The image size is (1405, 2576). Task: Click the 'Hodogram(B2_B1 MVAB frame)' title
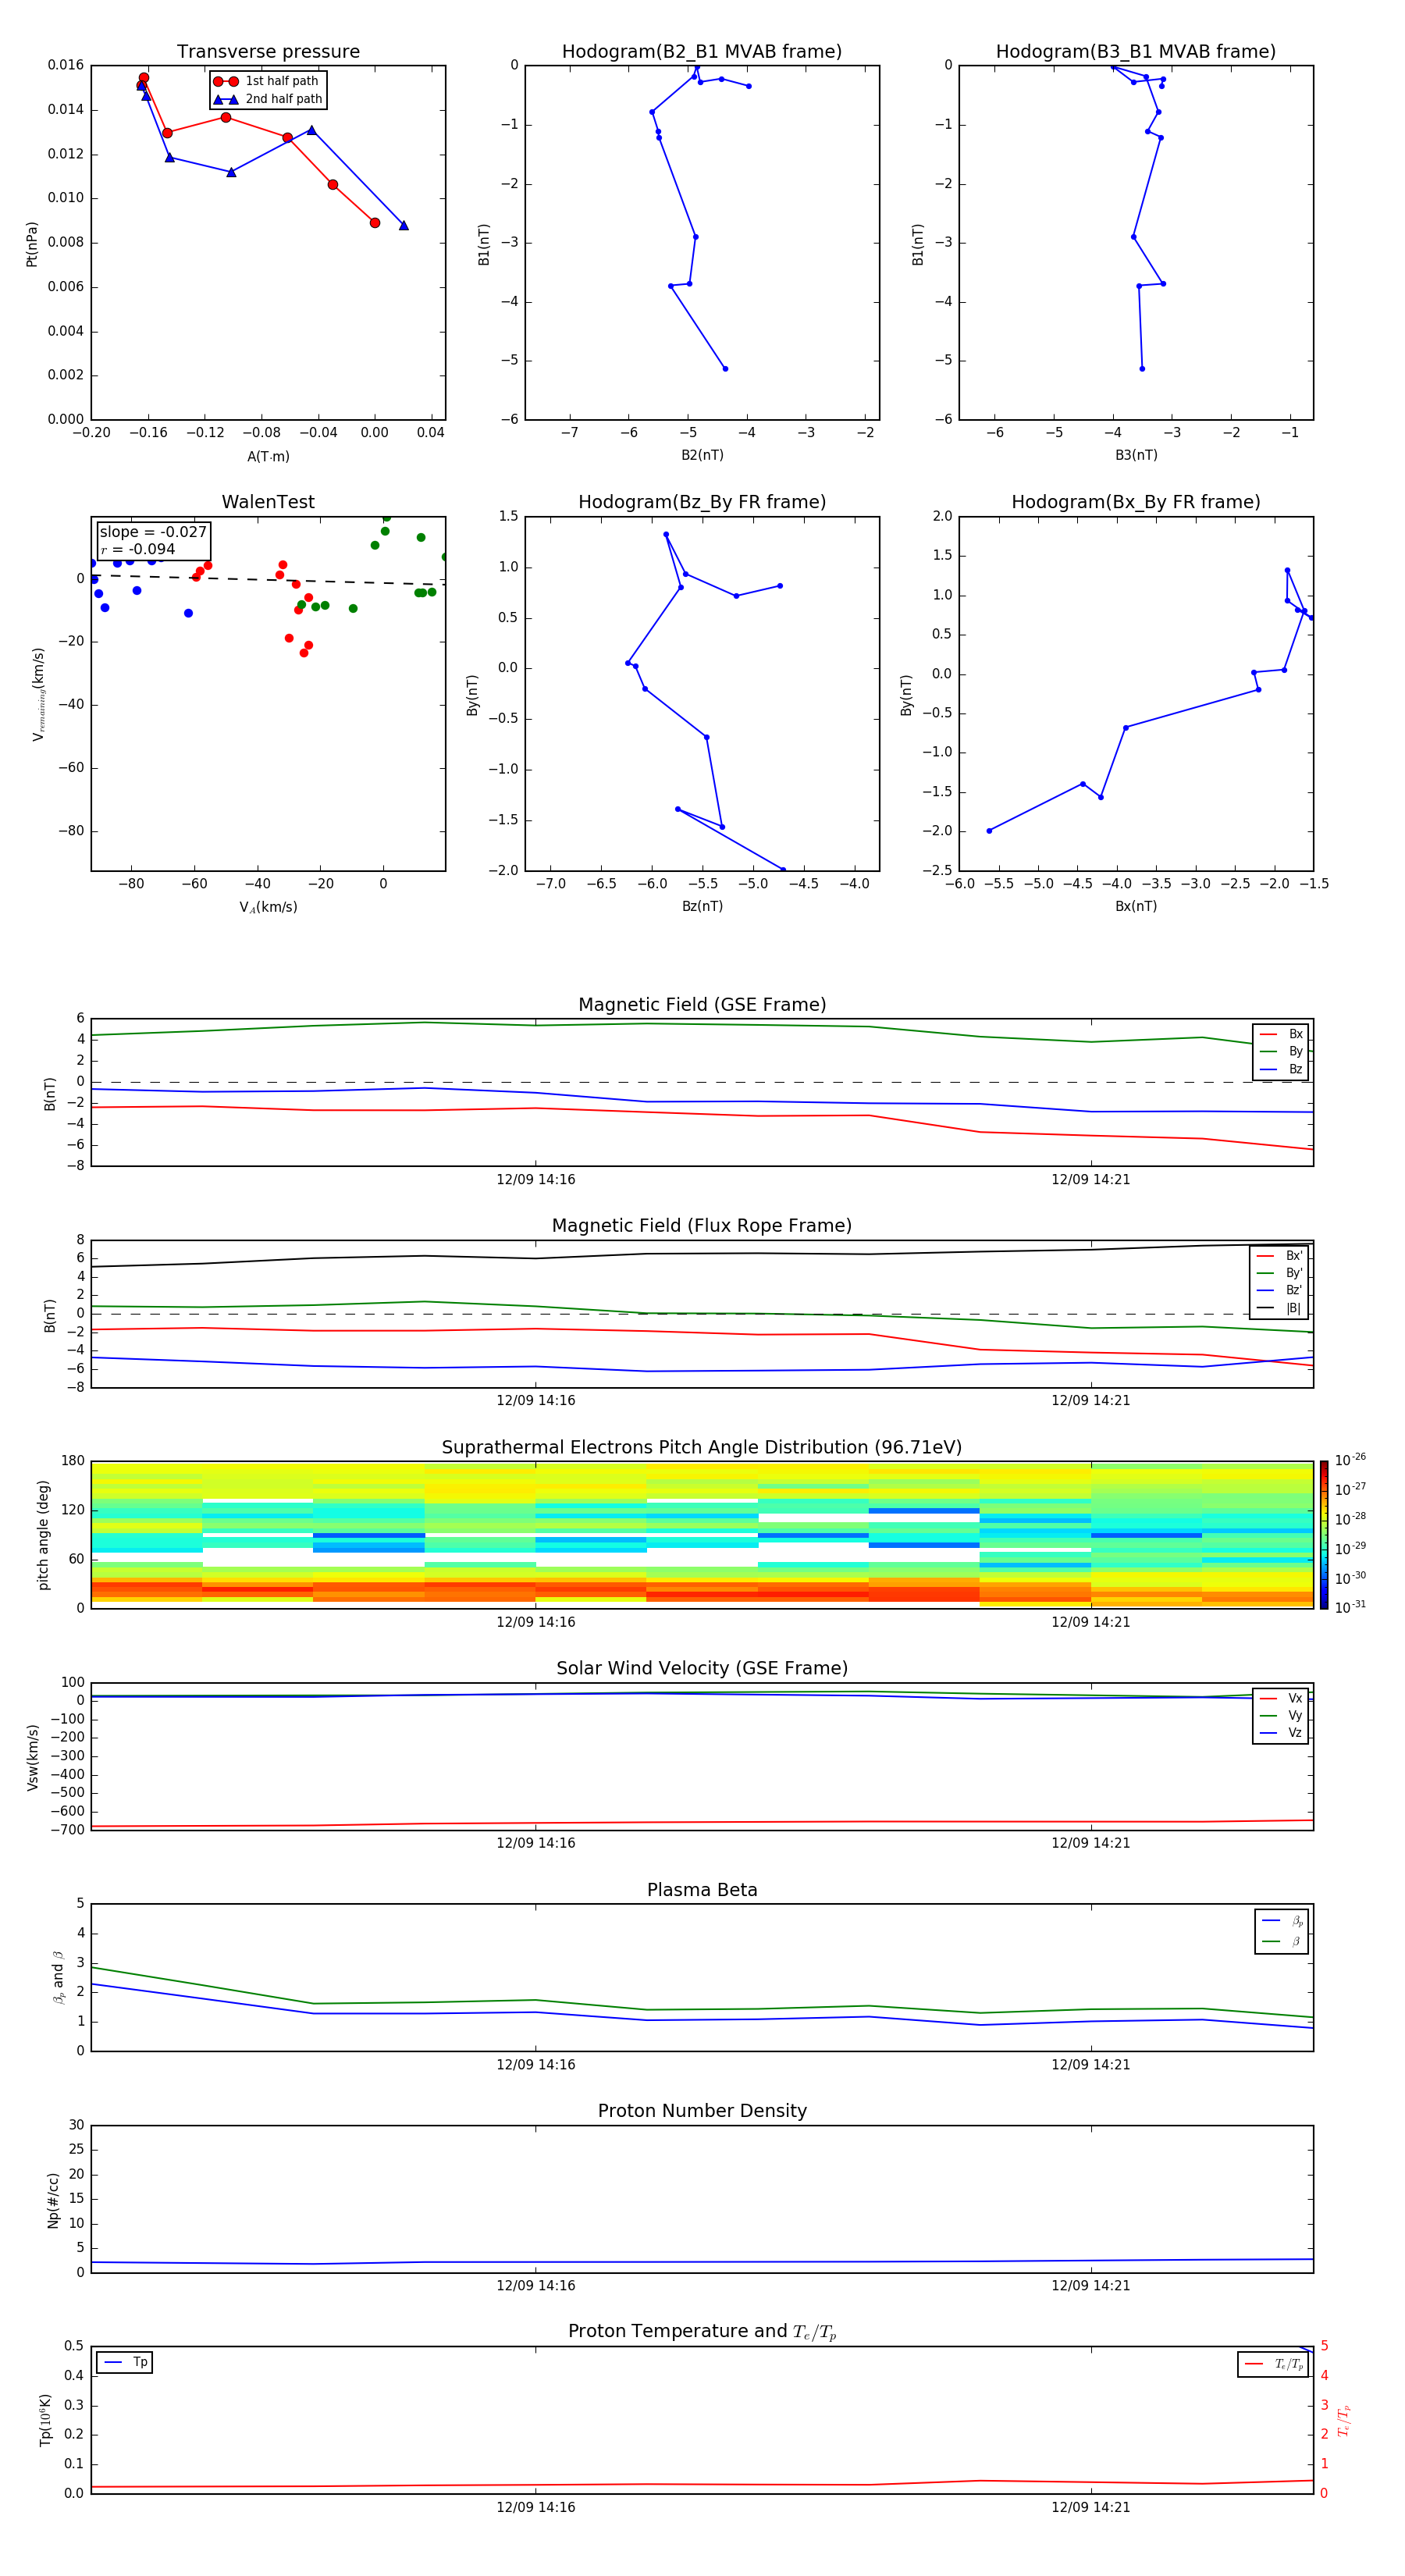(x=702, y=52)
